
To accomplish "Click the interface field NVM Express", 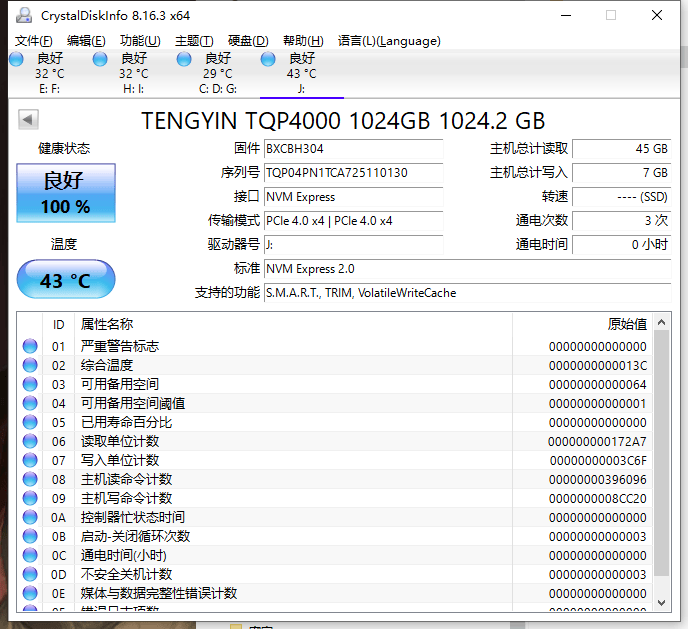I will click(x=353, y=197).
